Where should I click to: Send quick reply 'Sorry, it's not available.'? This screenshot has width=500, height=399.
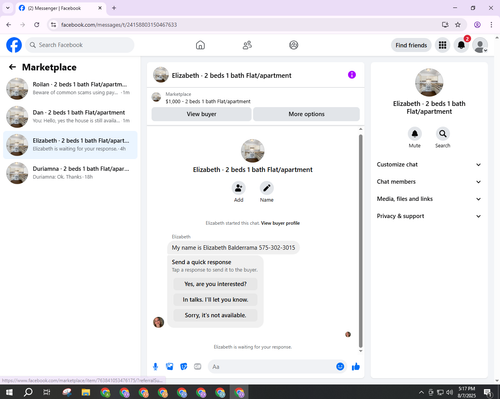pyautogui.click(x=215, y=315)
